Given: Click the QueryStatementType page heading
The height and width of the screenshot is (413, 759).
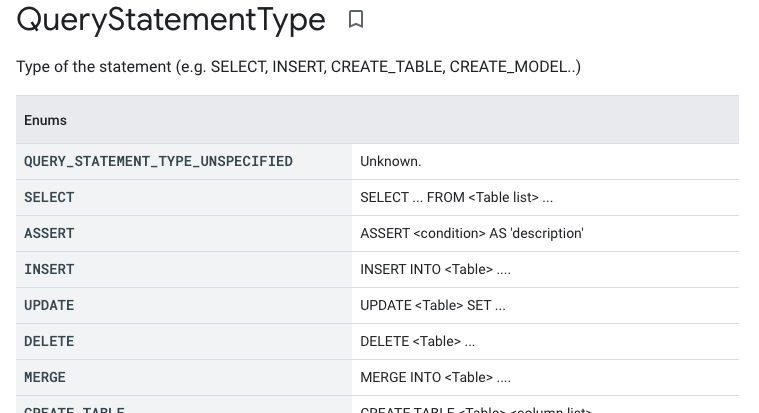Looking at the screenshot, I should (x=171, y=19).
